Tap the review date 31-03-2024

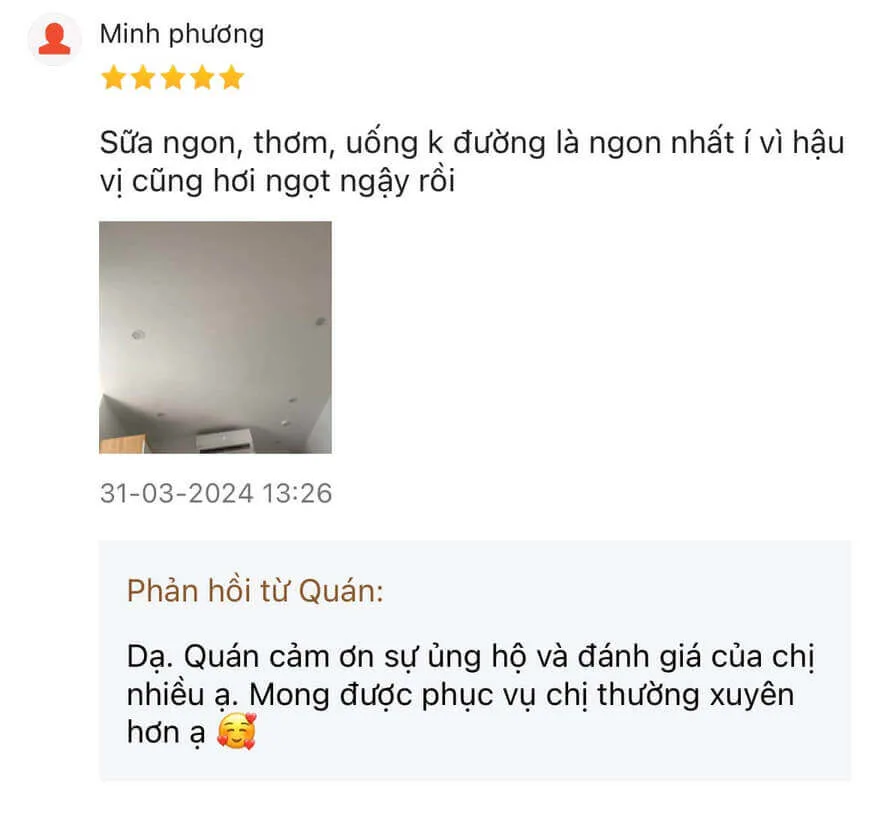176,493
